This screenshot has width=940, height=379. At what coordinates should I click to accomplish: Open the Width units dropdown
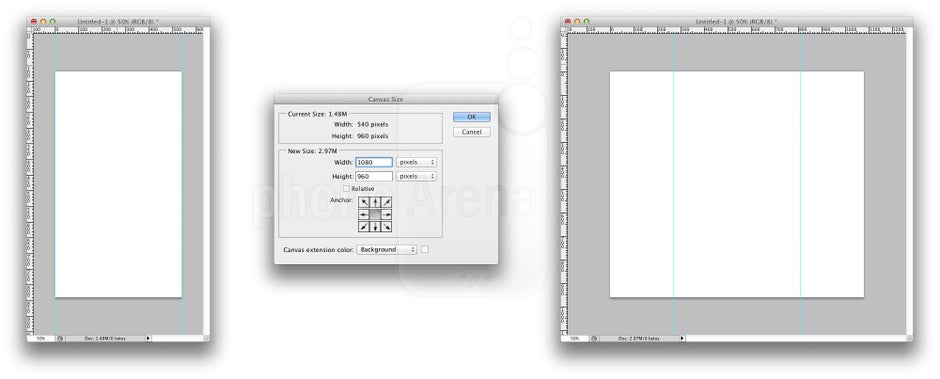[416, 162]
